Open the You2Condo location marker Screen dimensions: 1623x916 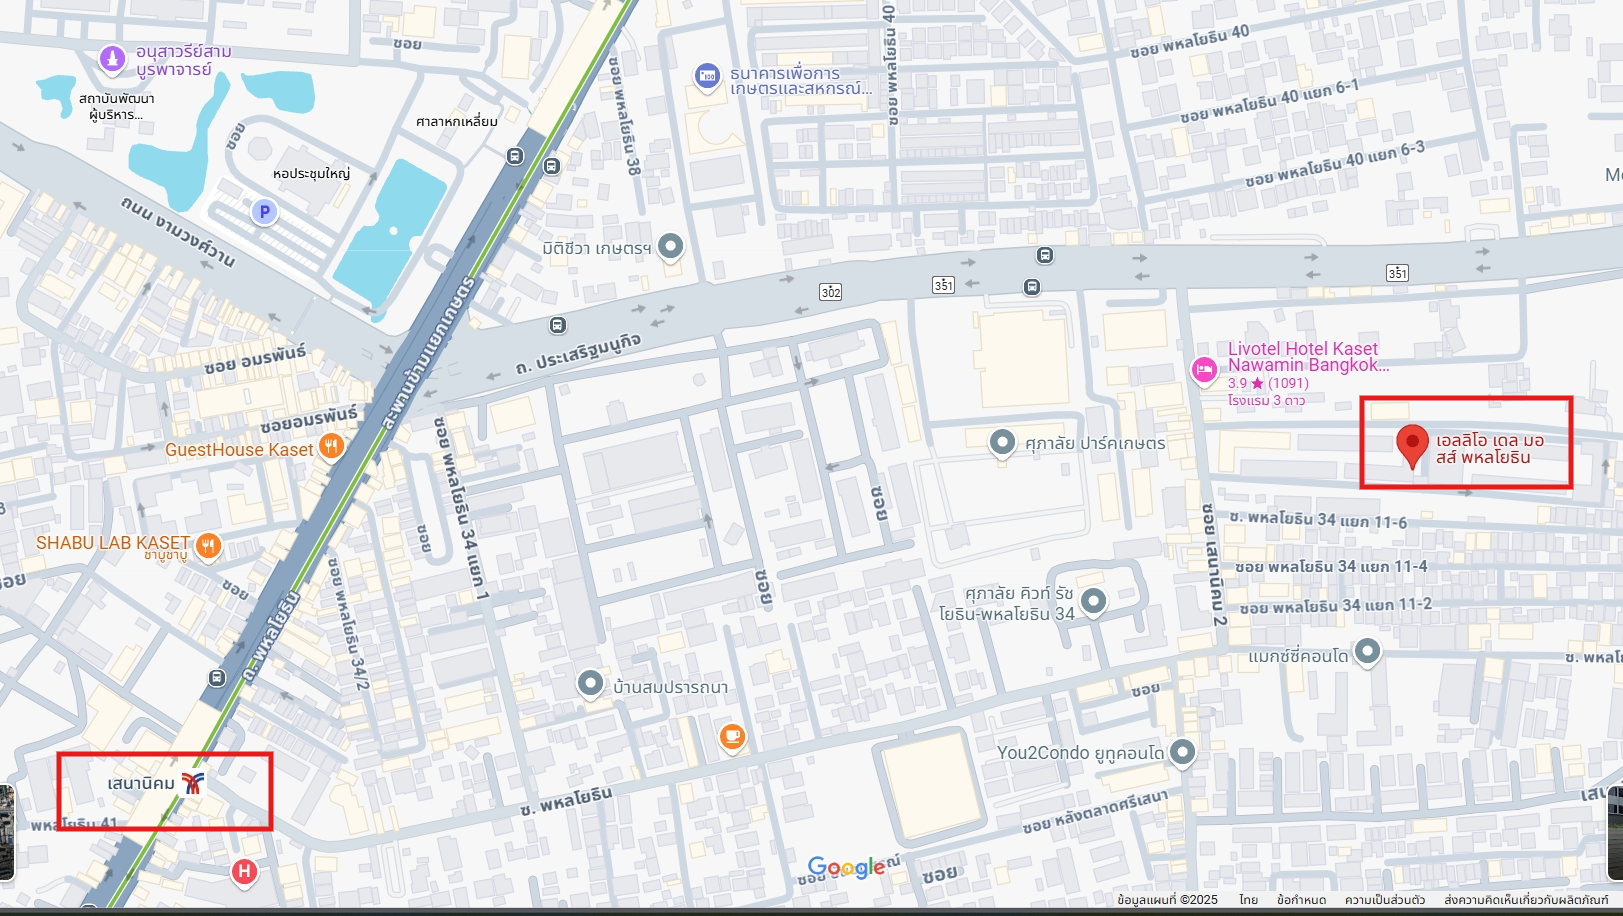[x=1182, y=751]
